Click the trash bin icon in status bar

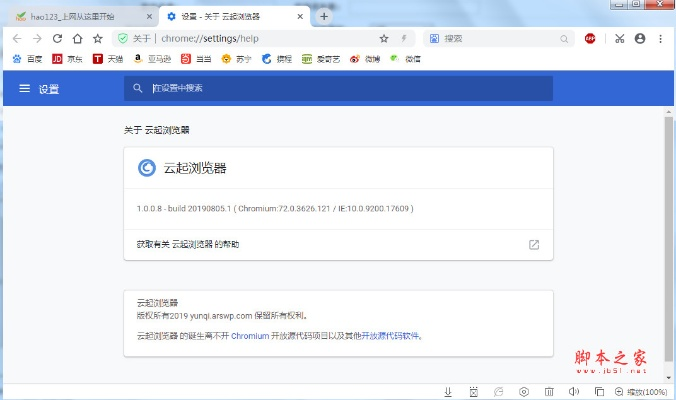tap(548, 391)
